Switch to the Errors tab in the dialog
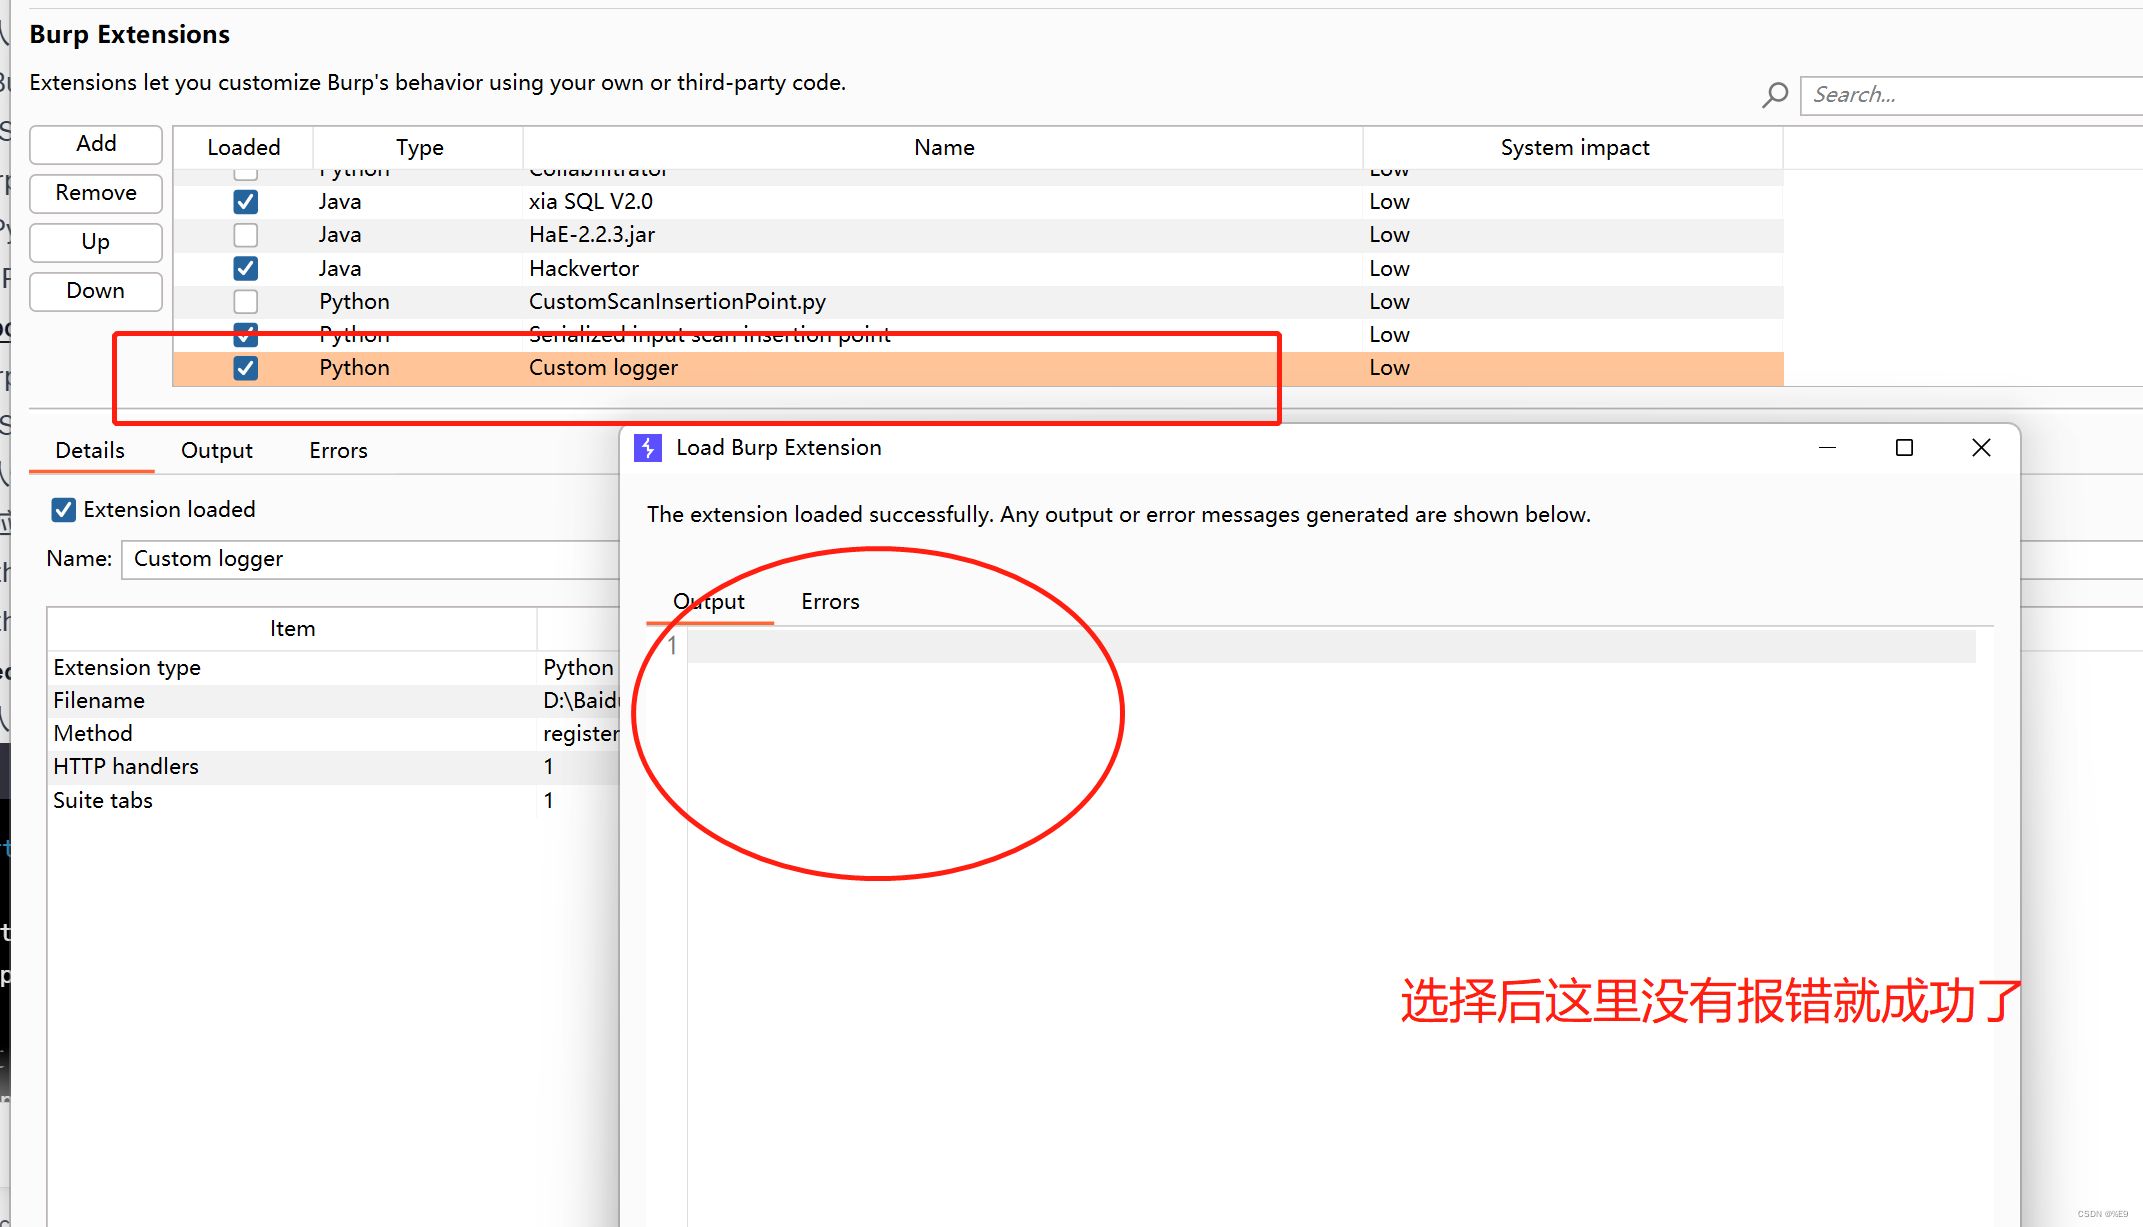 tap(829, 601)
